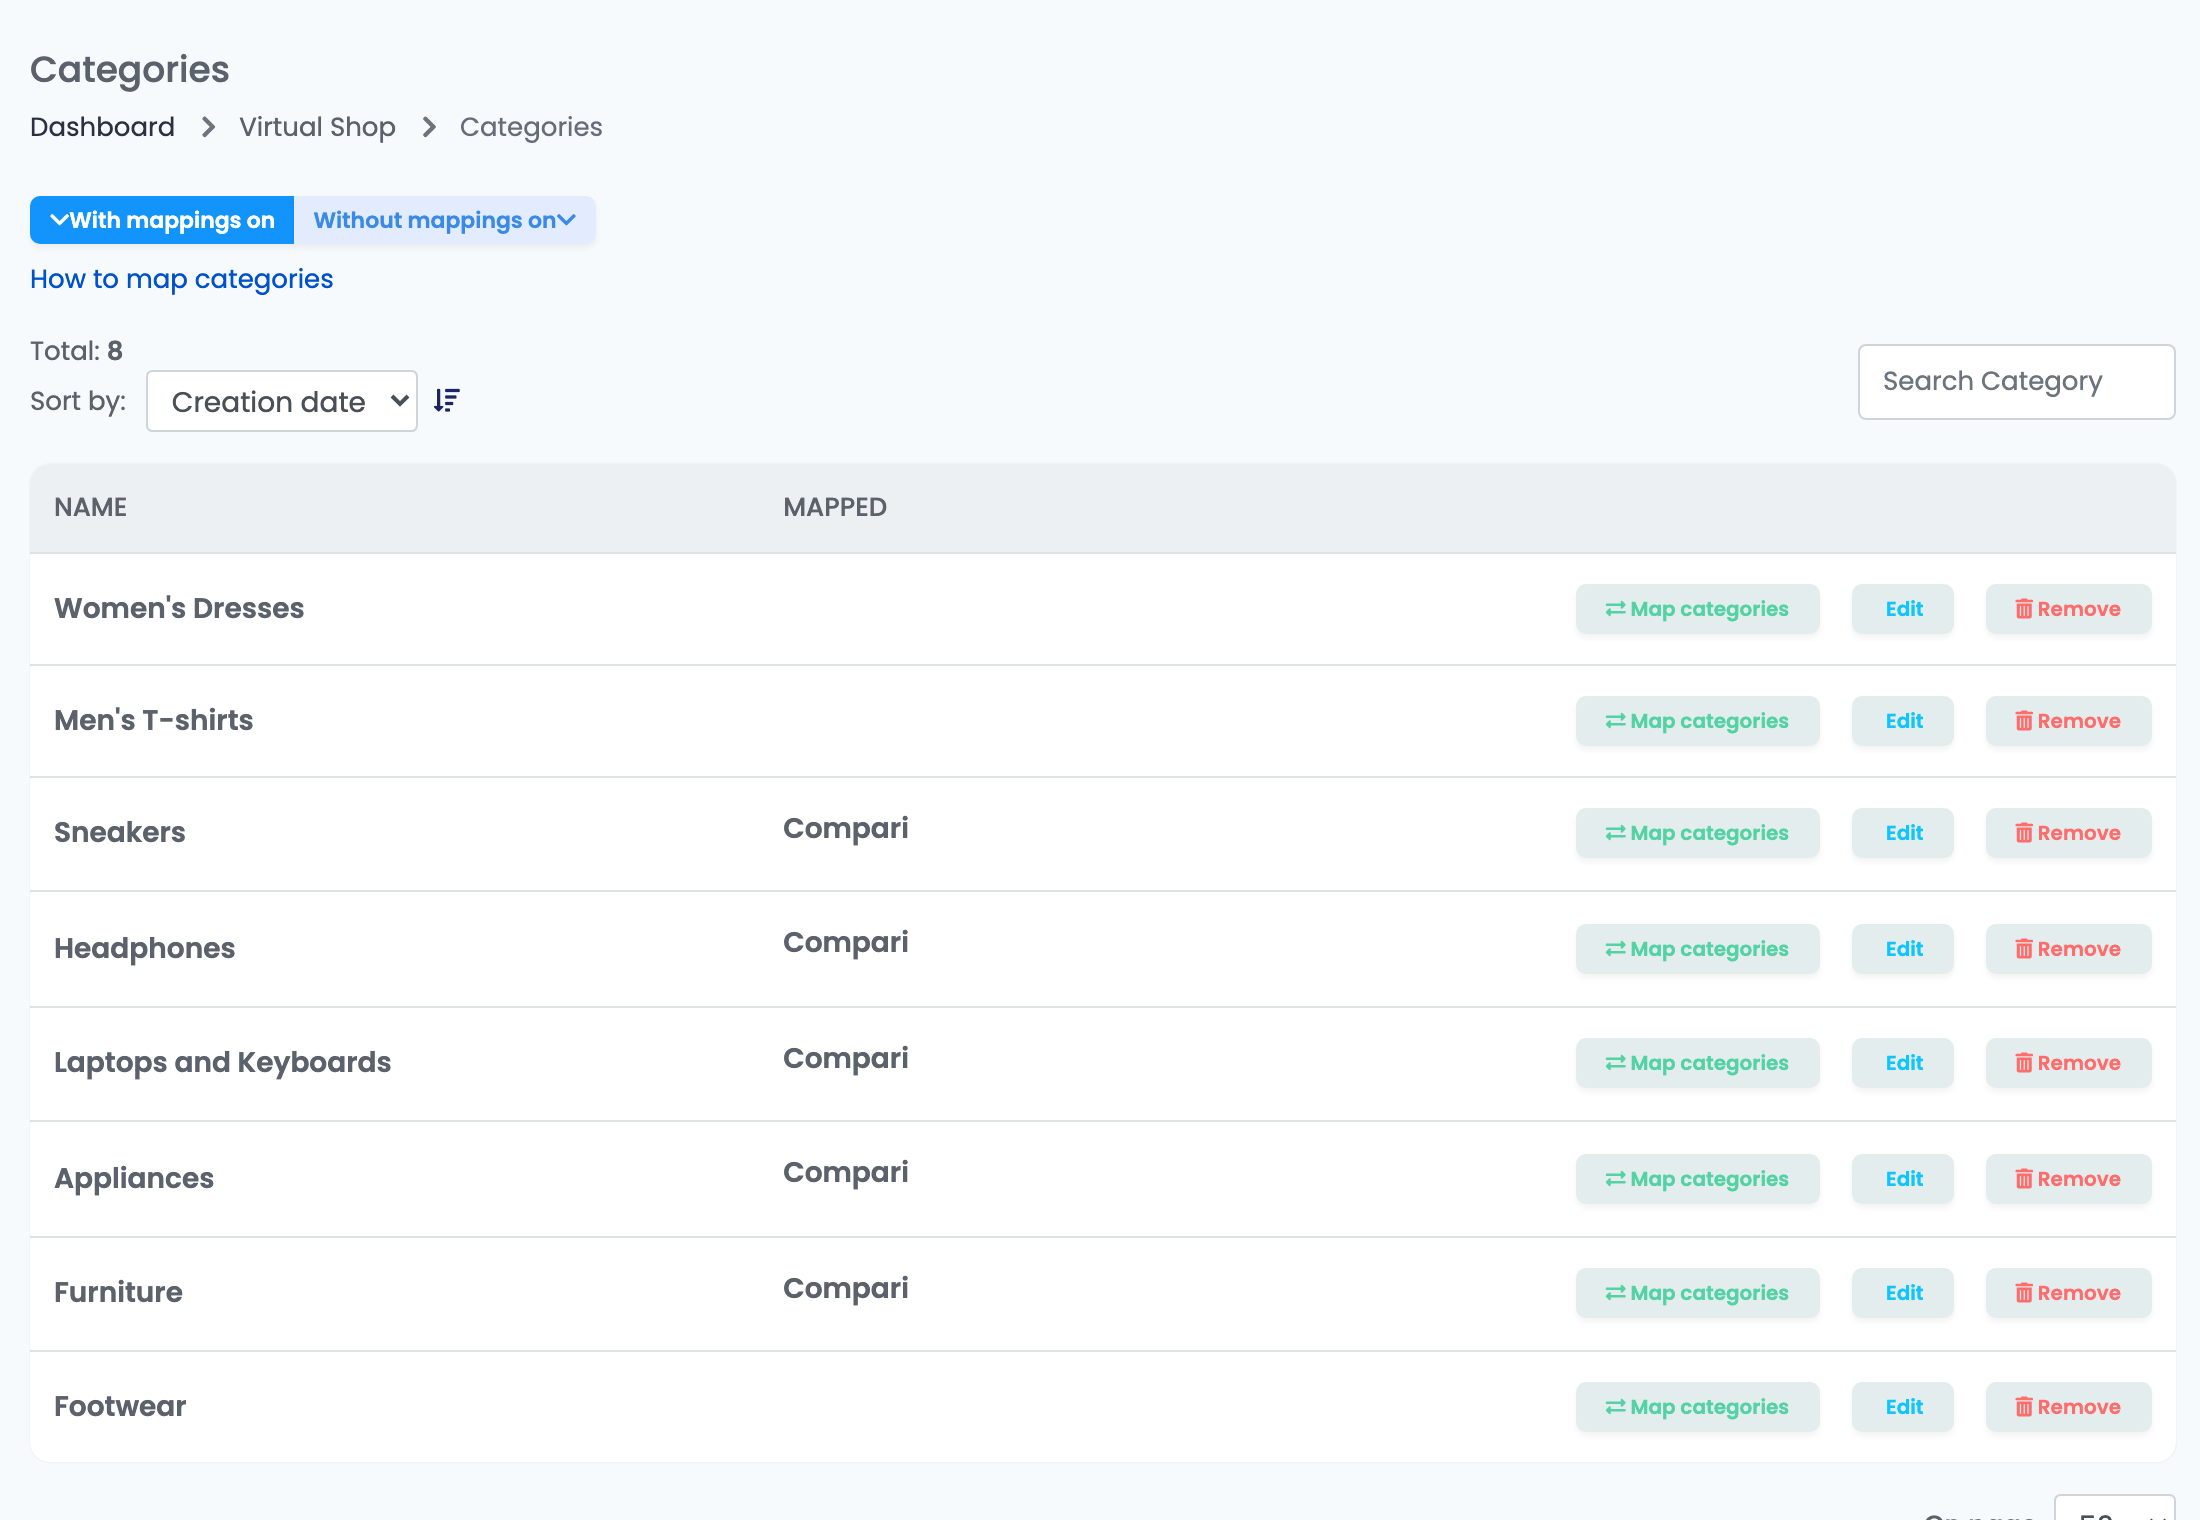Expand the Without mappings on dropdown
Image resolution: width=2200 pixels, height=1520 pixels.
point(445,220)
